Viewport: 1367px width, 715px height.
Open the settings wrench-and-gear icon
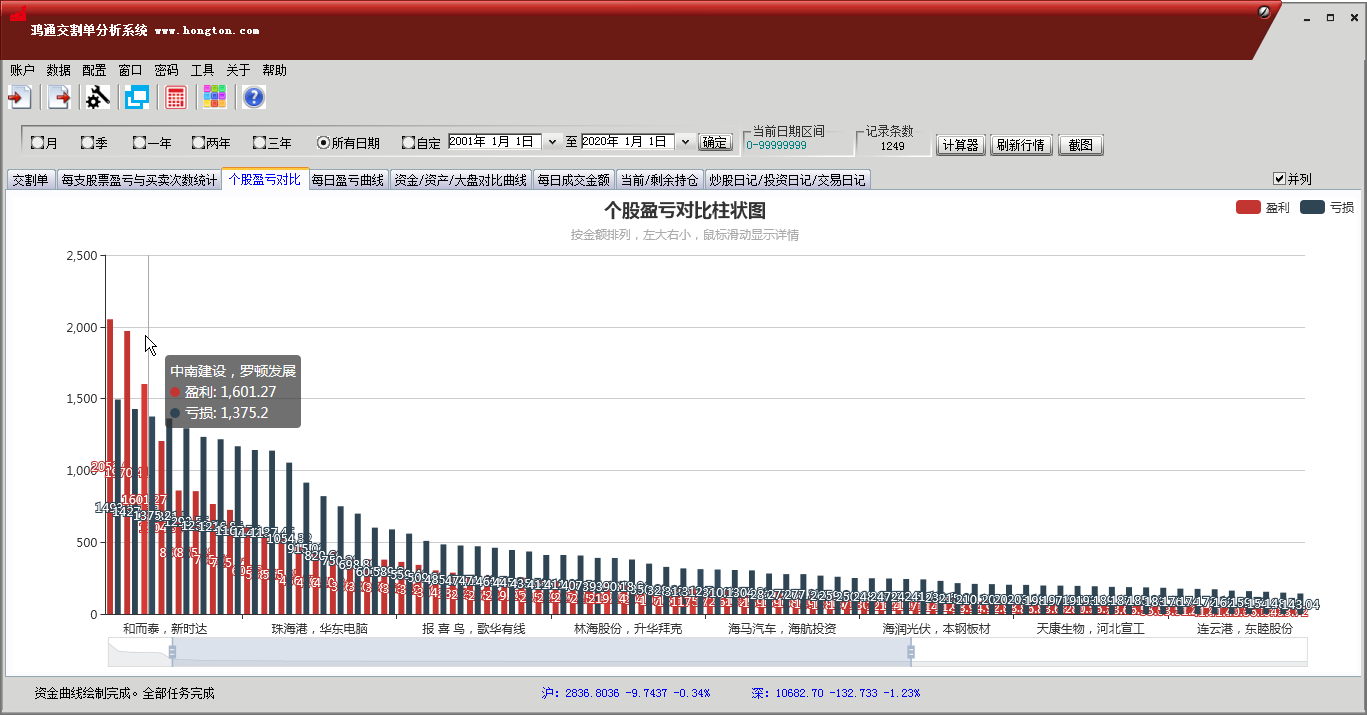pyautogui.click(x=97, y=97)
